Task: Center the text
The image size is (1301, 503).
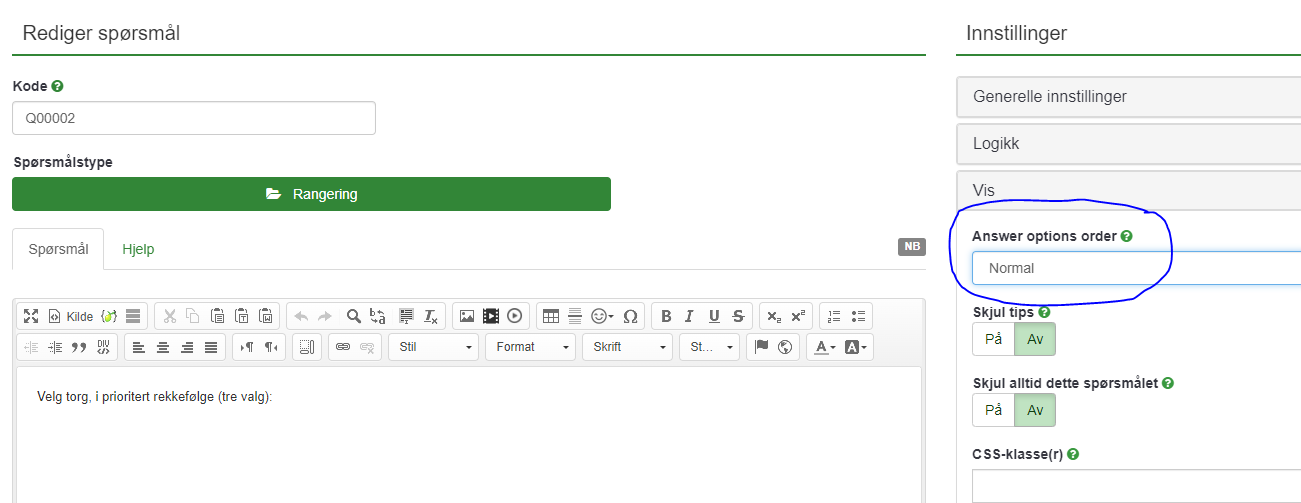Action: click(x=163, y=347)
